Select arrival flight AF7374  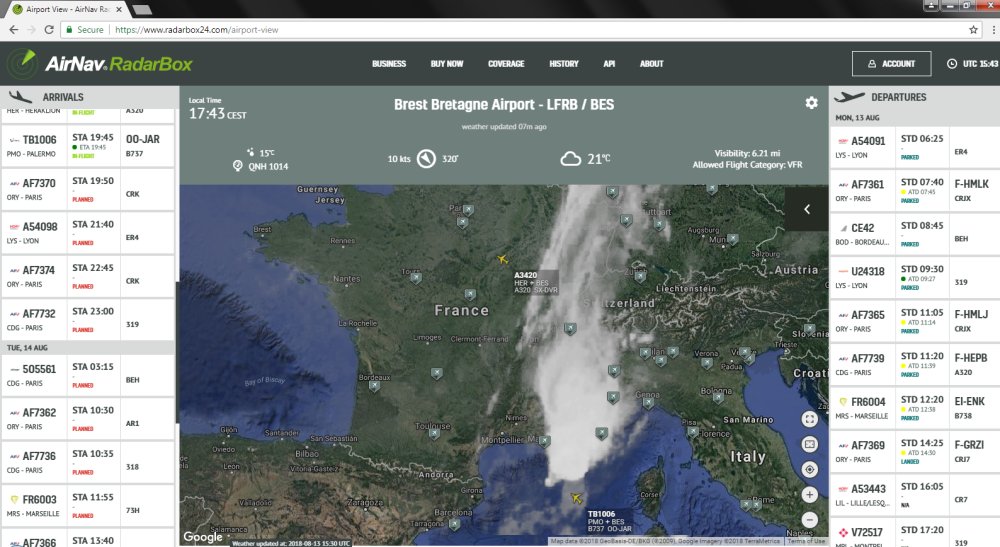(x=88, y=276)
